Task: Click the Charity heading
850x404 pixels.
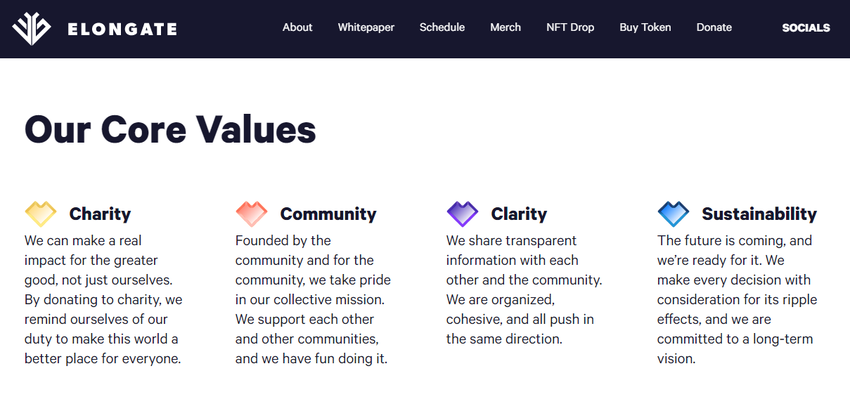Action: coord(100,214)
